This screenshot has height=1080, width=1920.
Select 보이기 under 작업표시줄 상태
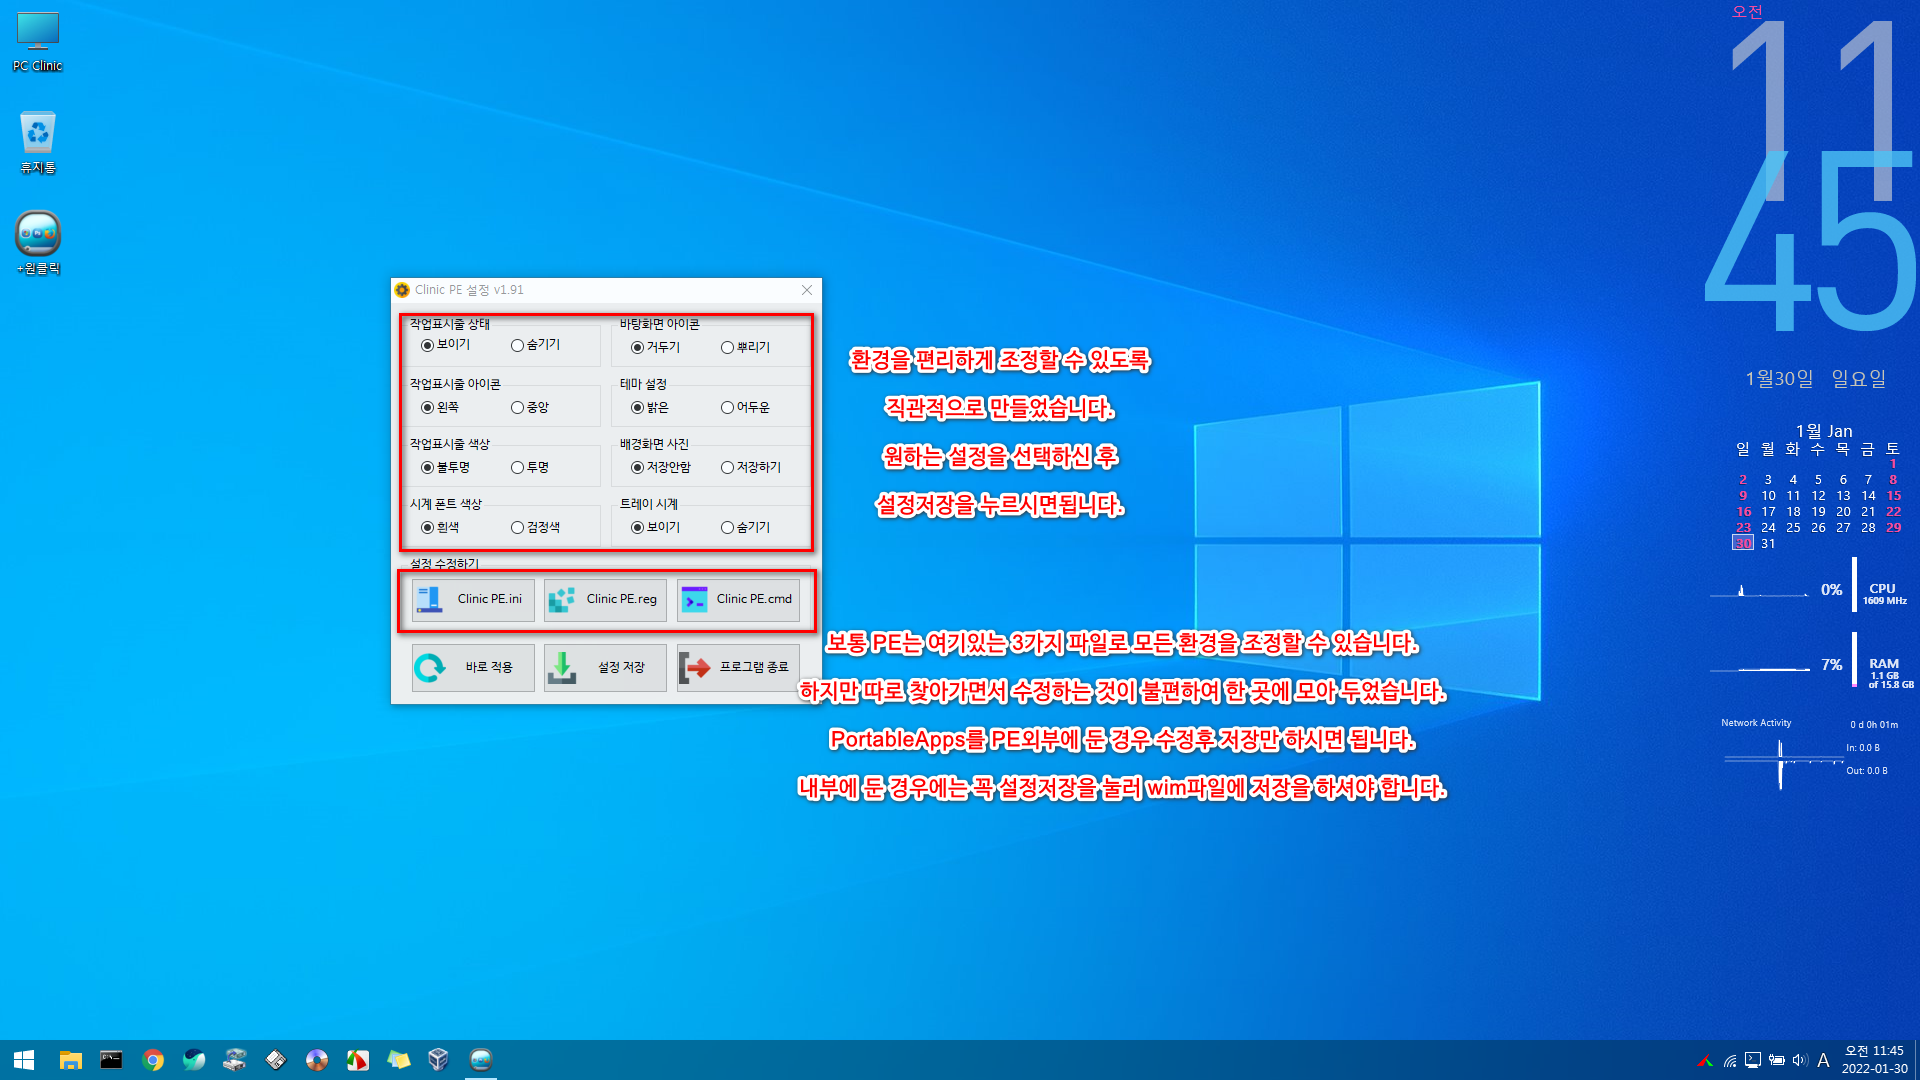[x=445, y=345]
